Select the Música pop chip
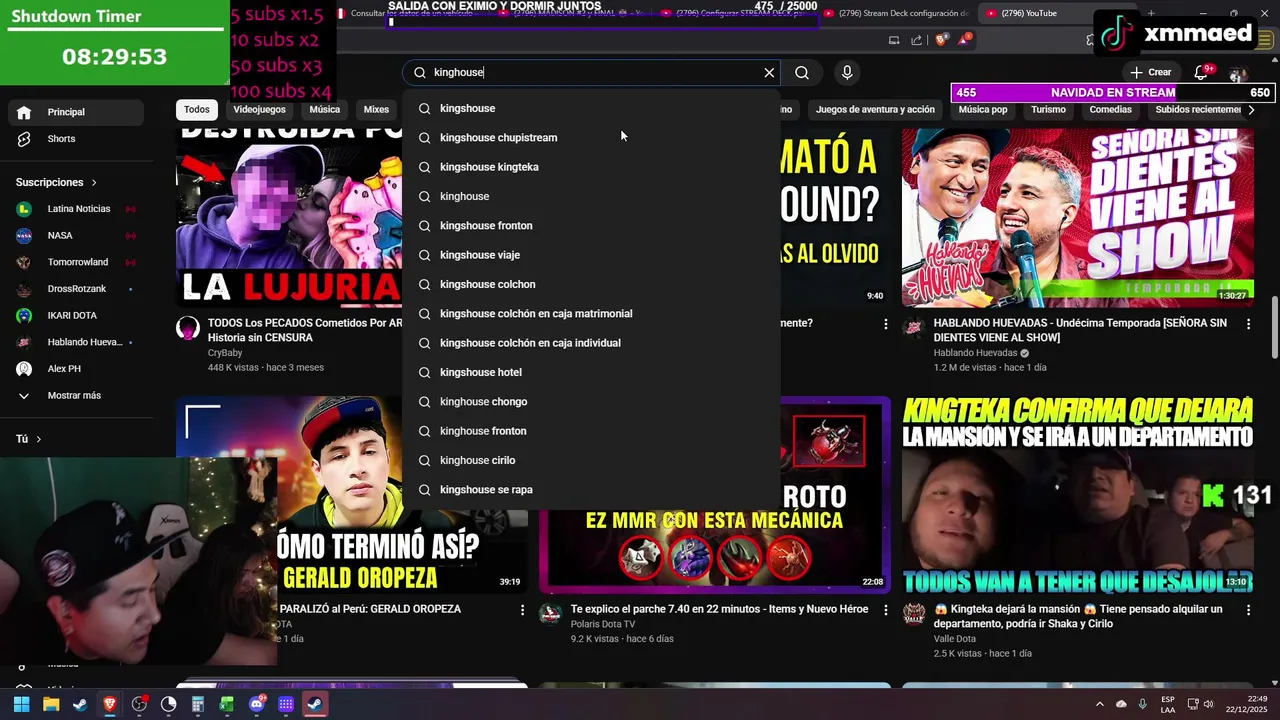 (x=983, y=110)
